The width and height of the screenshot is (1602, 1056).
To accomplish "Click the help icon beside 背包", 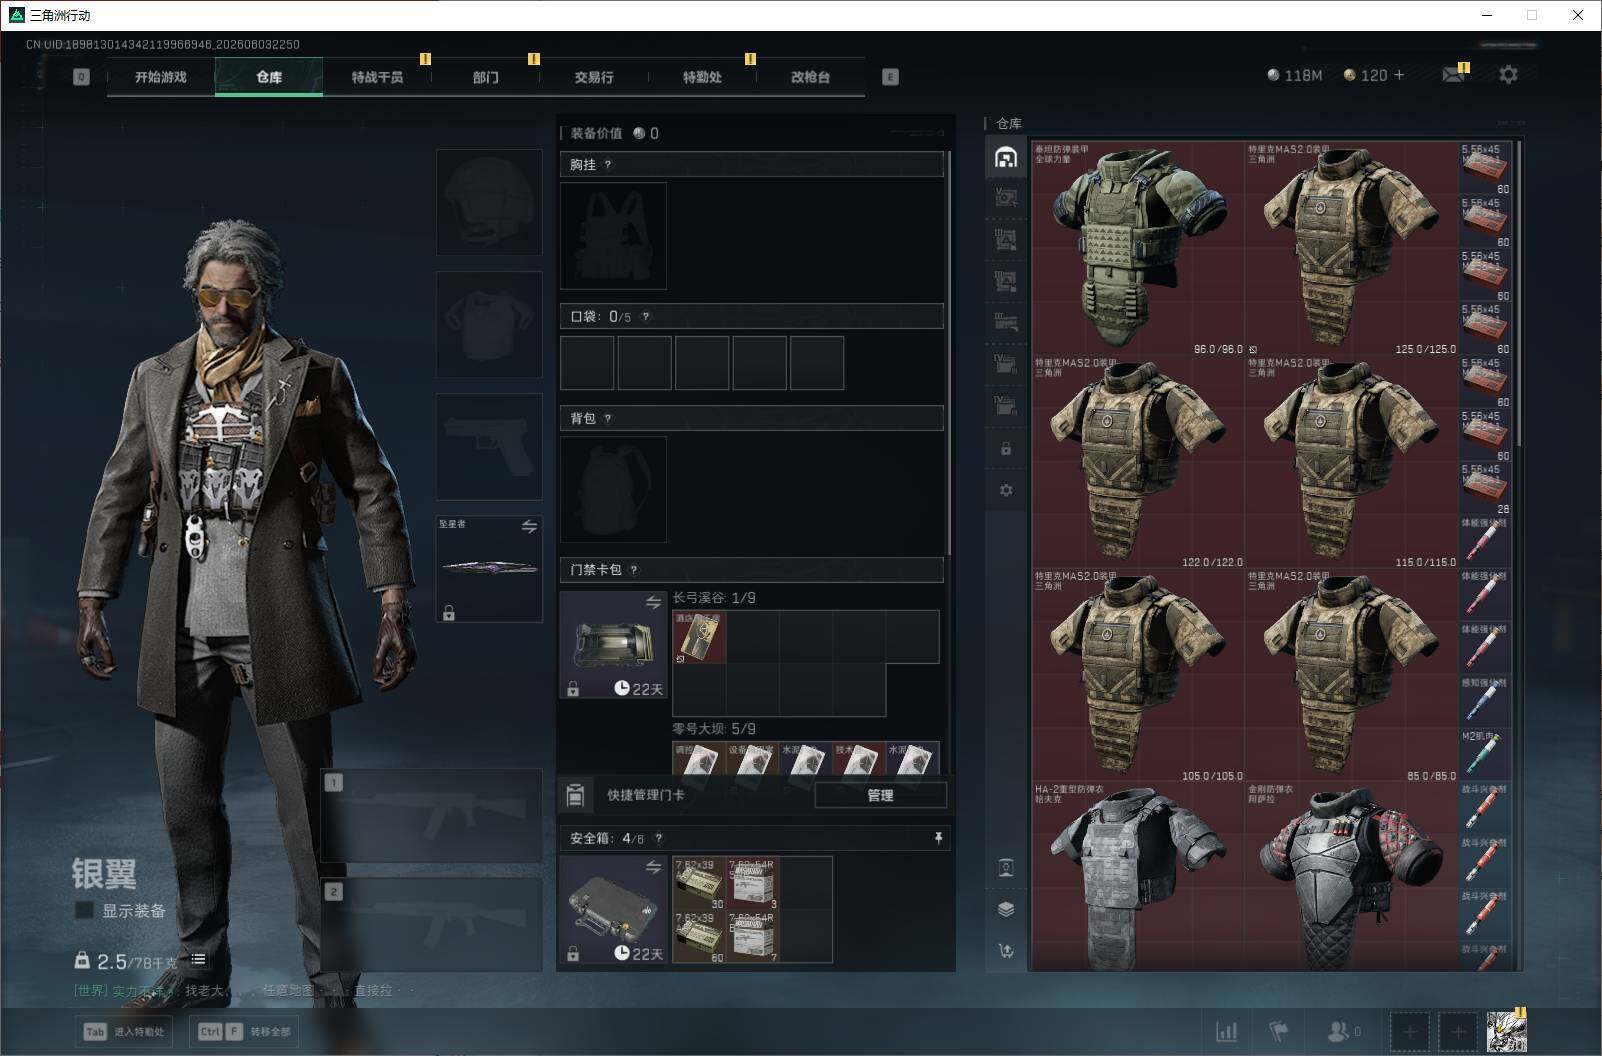I will (608, 419).
